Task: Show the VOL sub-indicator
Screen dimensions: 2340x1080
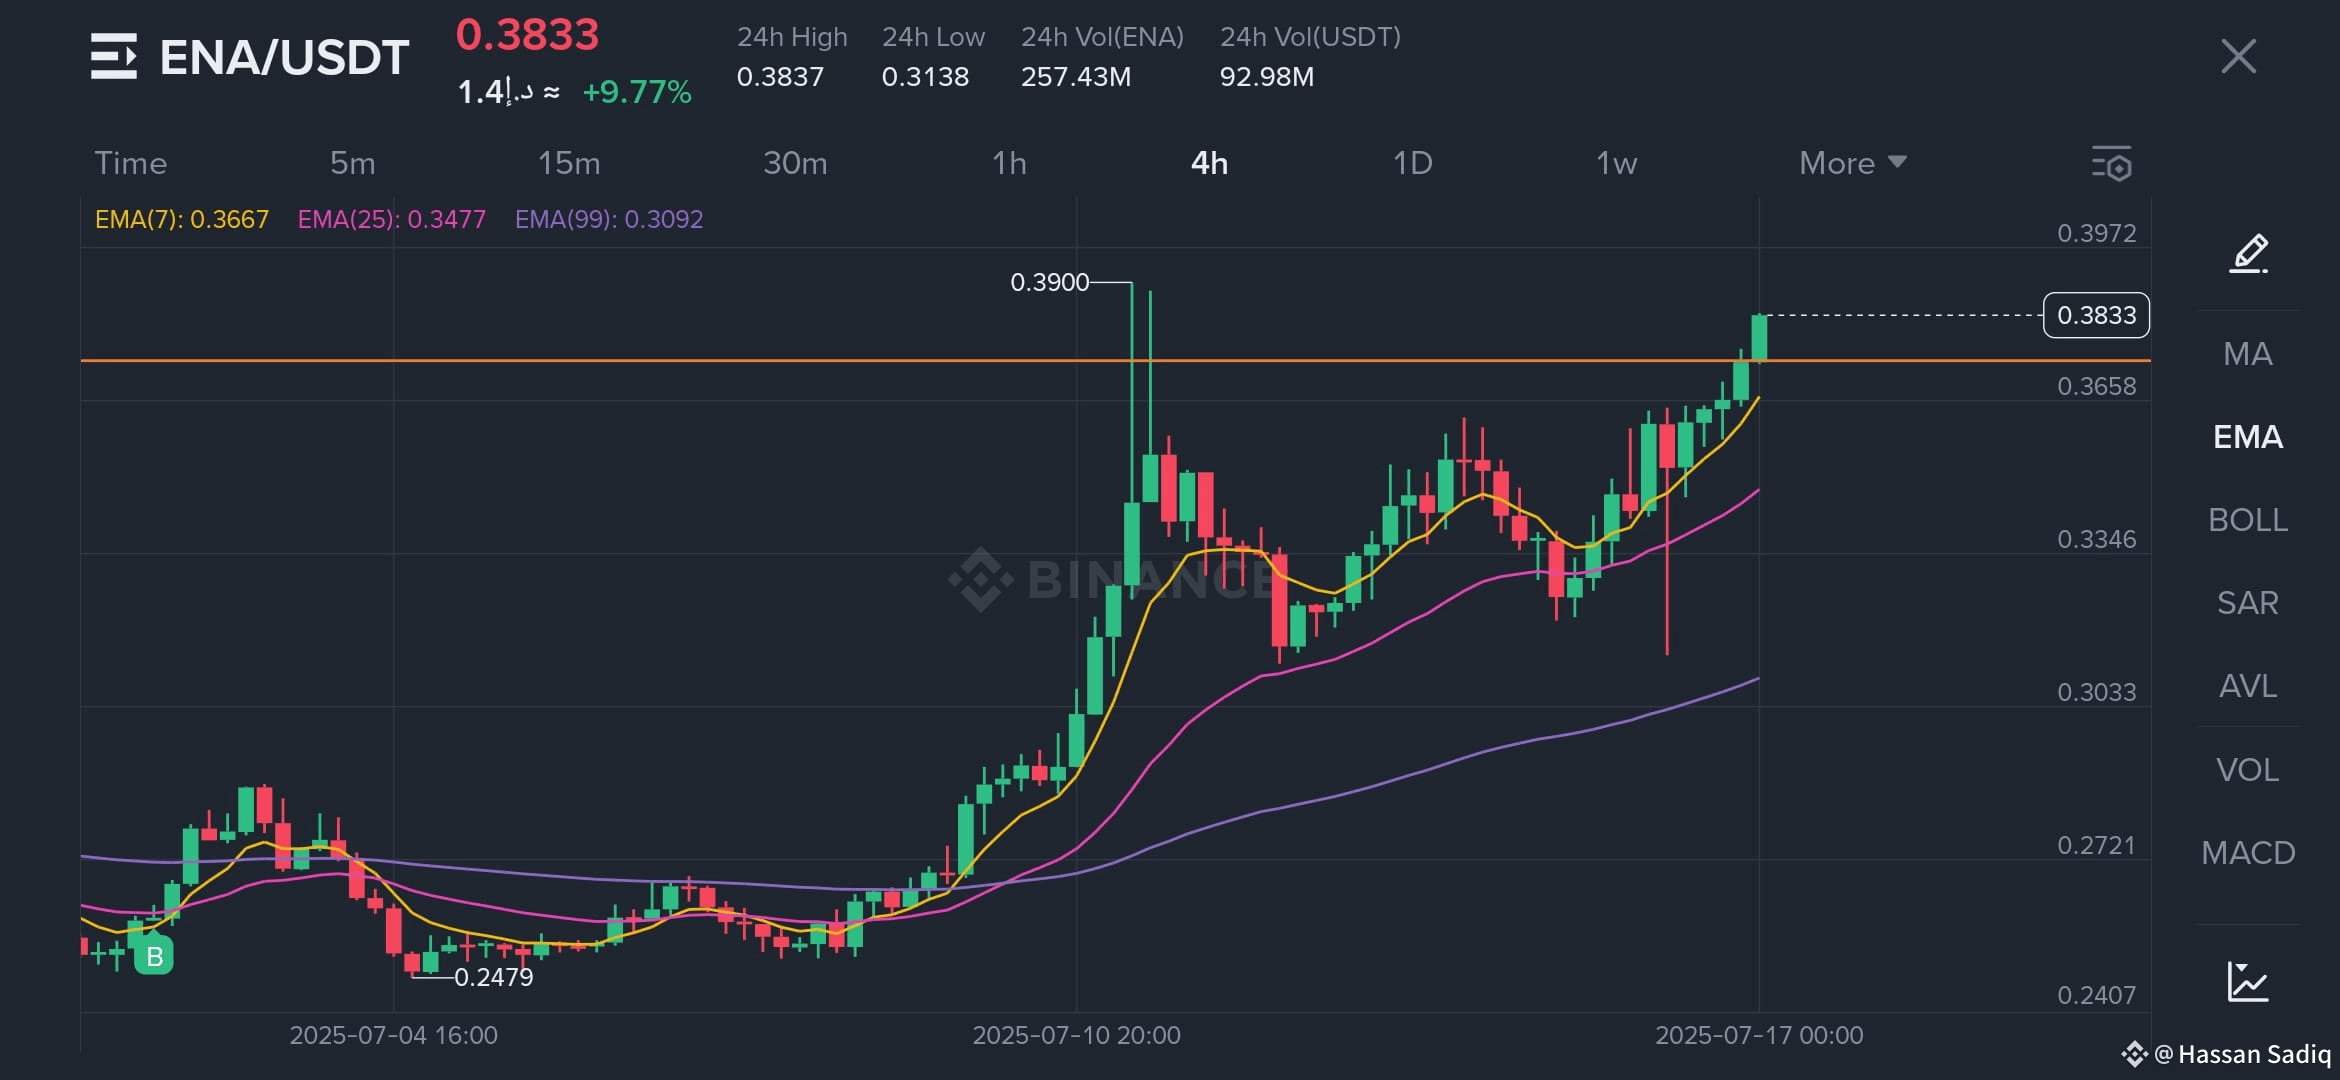Action: click(x=2248, y=770)
